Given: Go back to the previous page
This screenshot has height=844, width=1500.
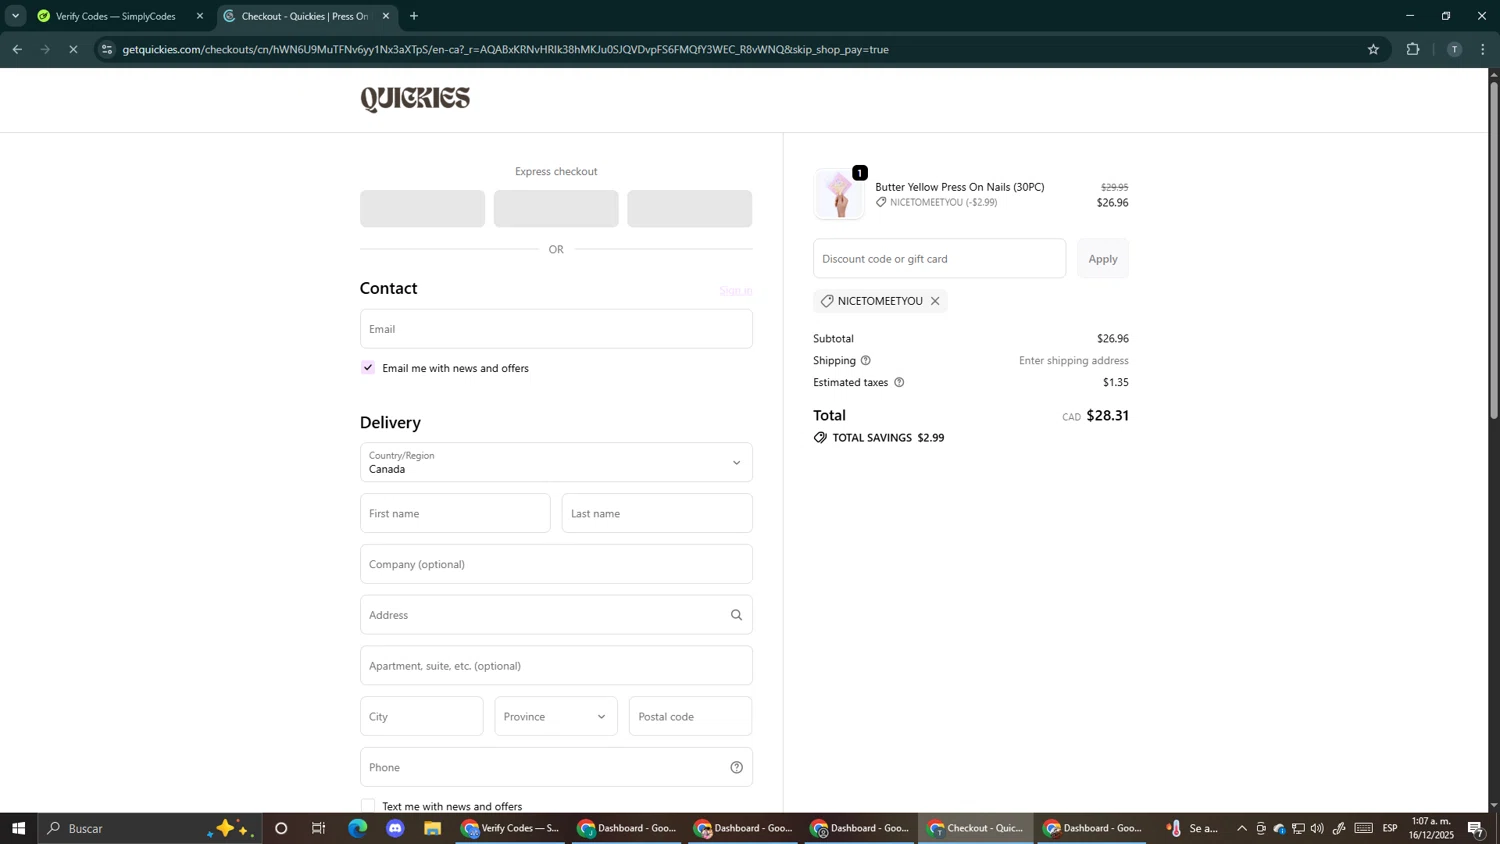Looking at the screenshot, I should pyautogui.click(x=17, y=49).
